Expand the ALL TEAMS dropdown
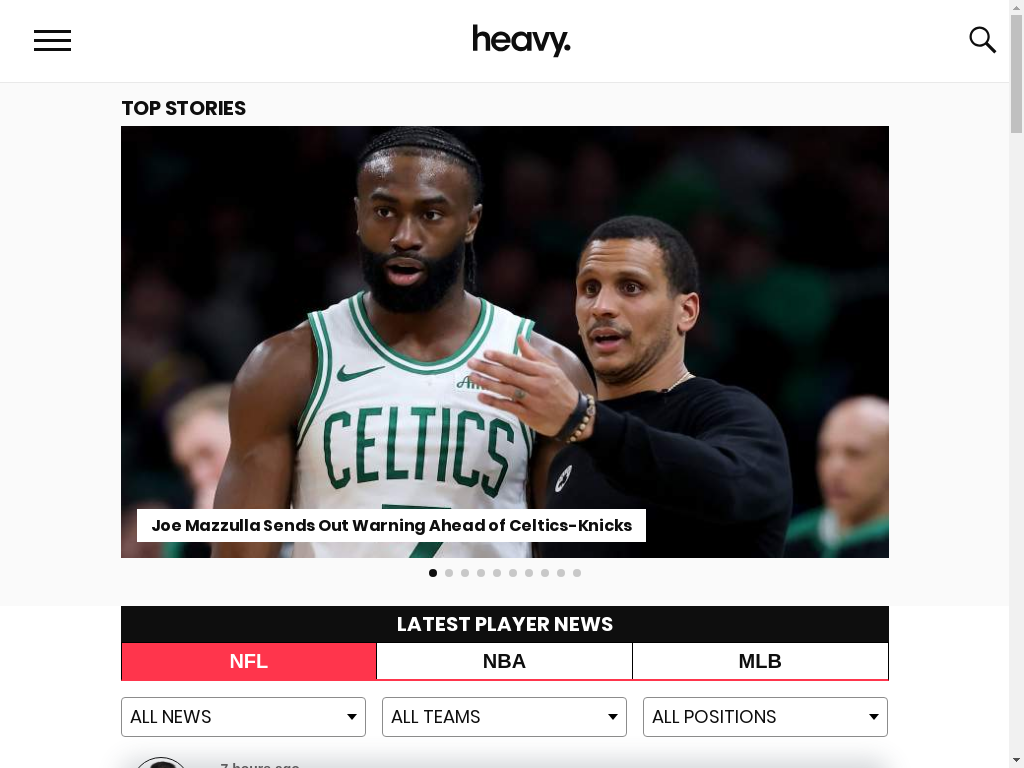The image size is (1024, 768). tap(504, 717)
